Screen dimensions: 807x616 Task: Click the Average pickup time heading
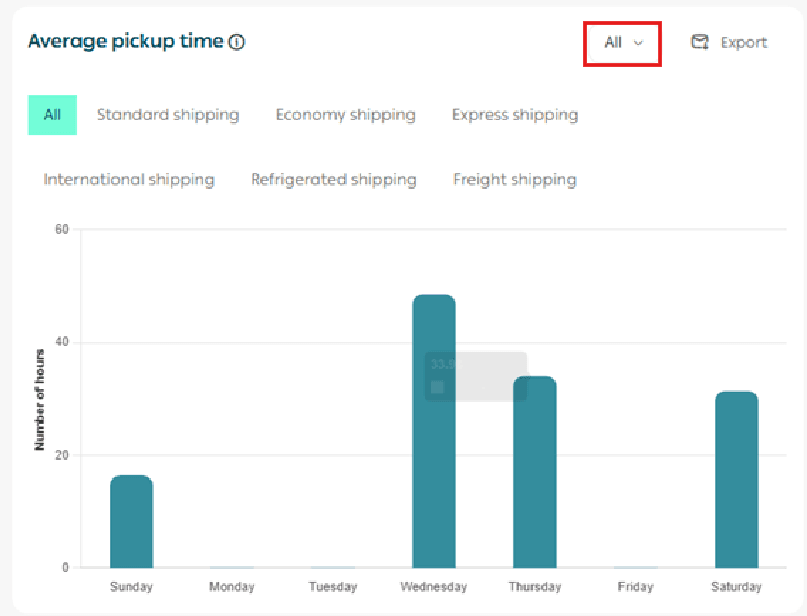[125, 42]
